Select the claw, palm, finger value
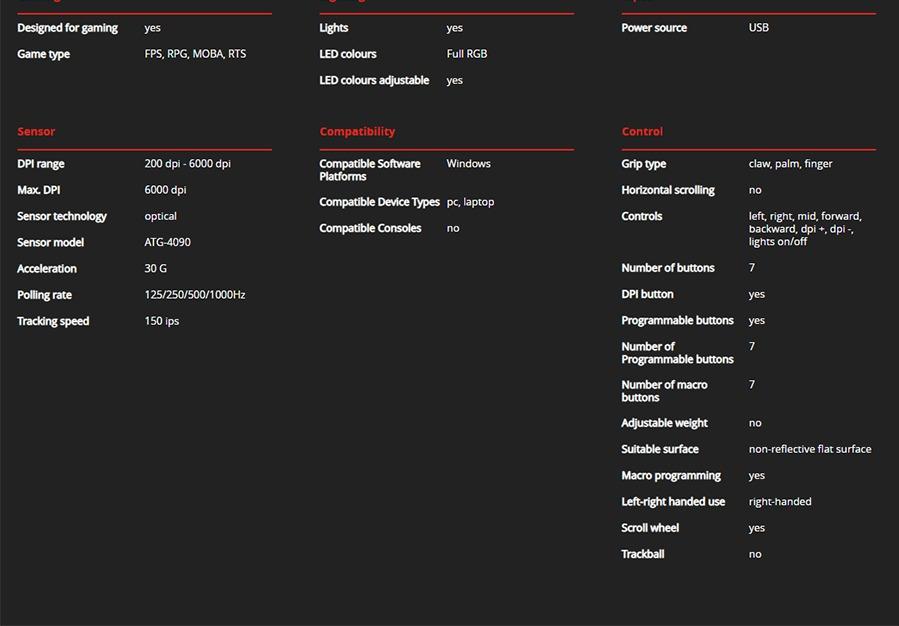The width and height of the screenshot is (899, 626). (790, 164)
